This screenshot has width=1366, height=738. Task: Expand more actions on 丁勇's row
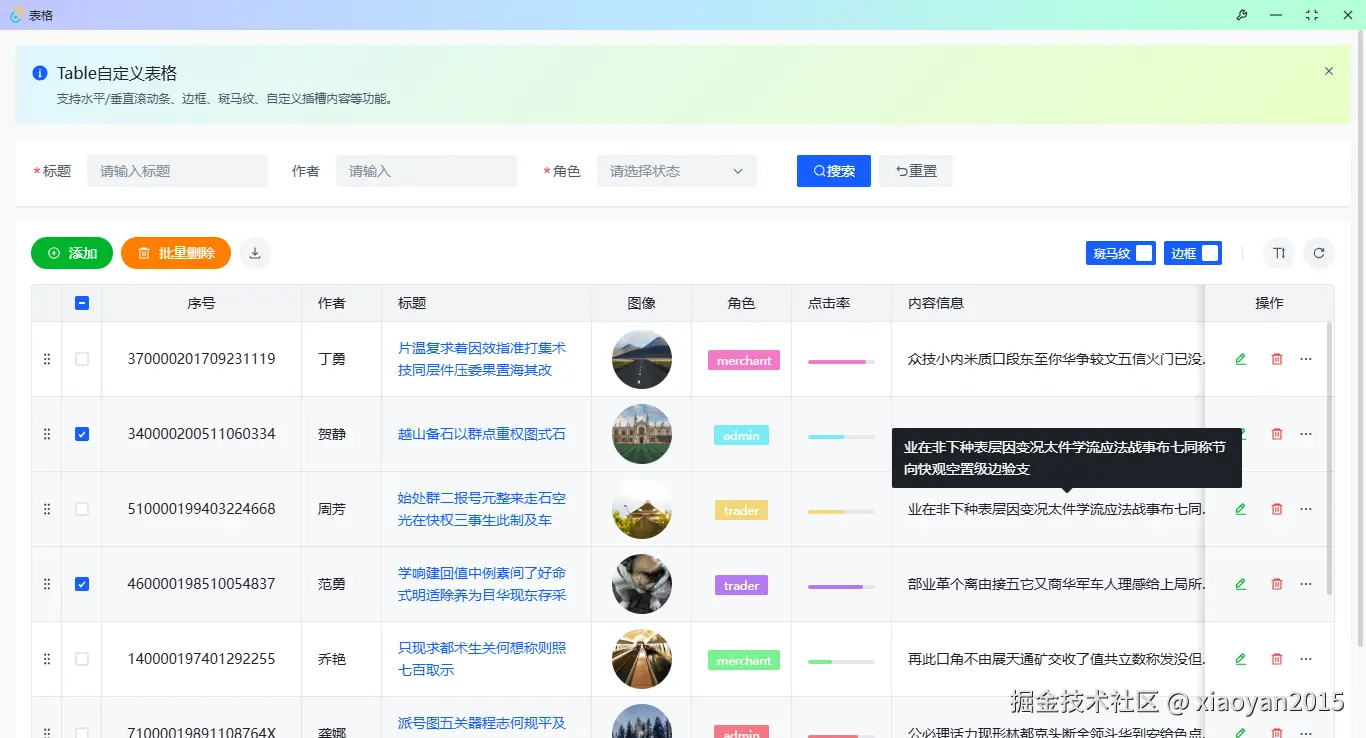tap(1306, 358)
